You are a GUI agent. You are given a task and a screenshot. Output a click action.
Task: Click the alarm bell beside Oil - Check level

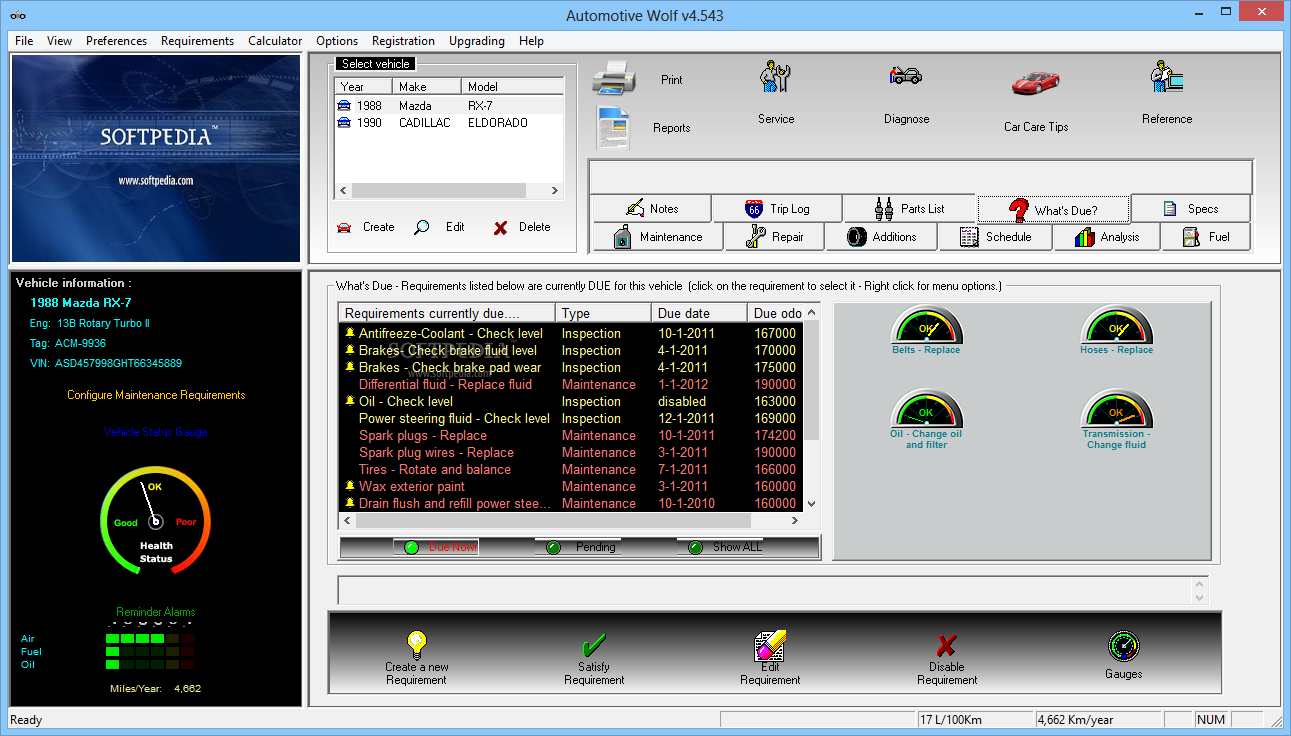click(350, 401)
